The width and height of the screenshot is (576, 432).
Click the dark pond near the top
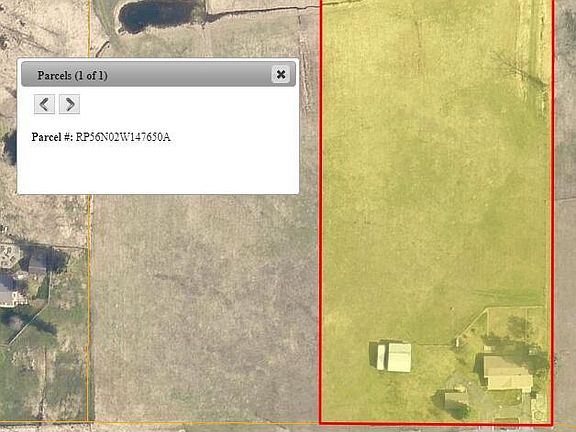coord(158,15)
